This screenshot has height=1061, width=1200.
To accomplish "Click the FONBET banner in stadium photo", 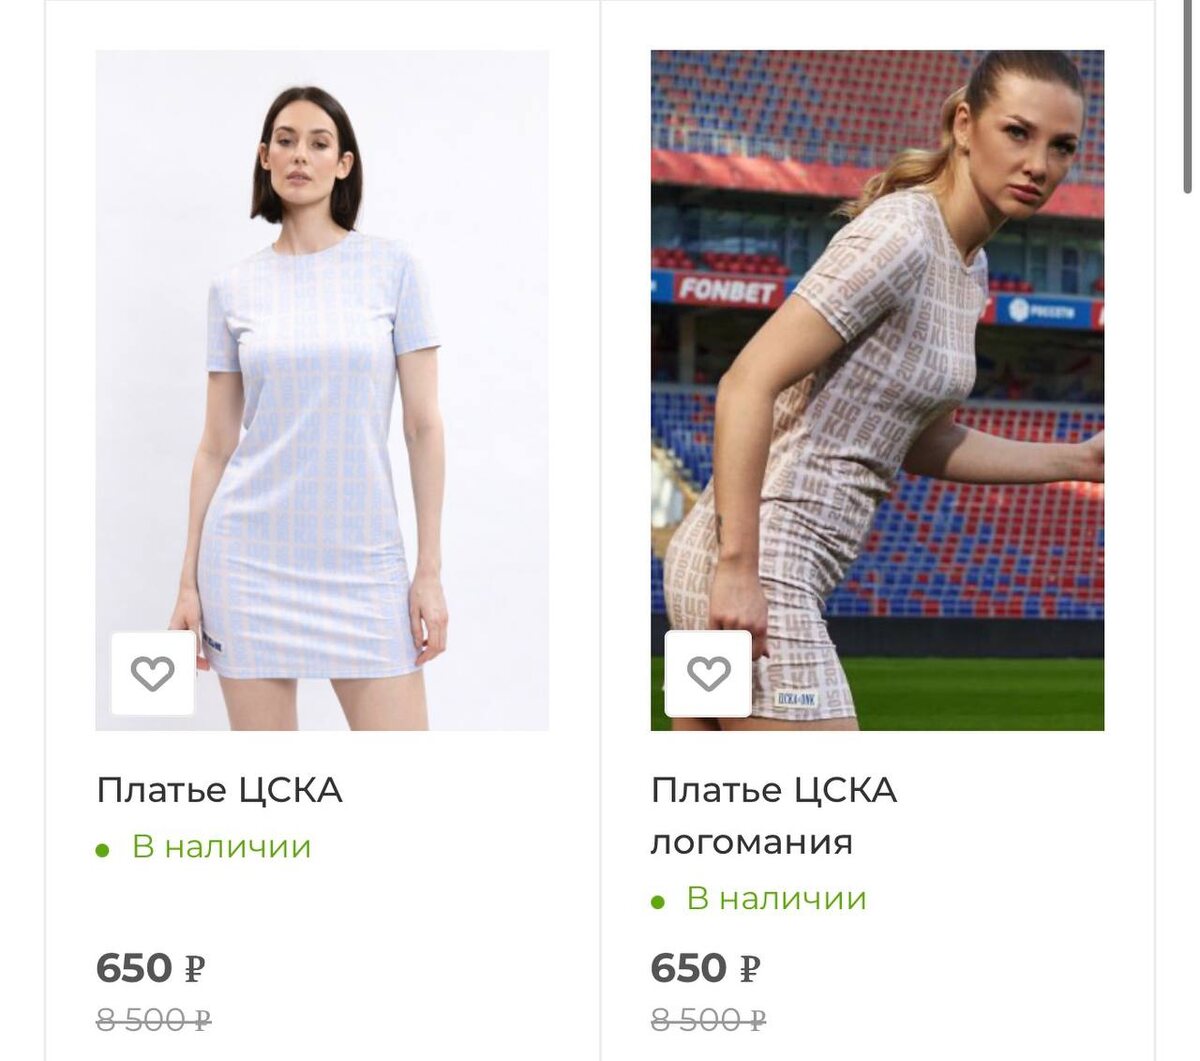I will pyautogui.click(x=727, y=291).
